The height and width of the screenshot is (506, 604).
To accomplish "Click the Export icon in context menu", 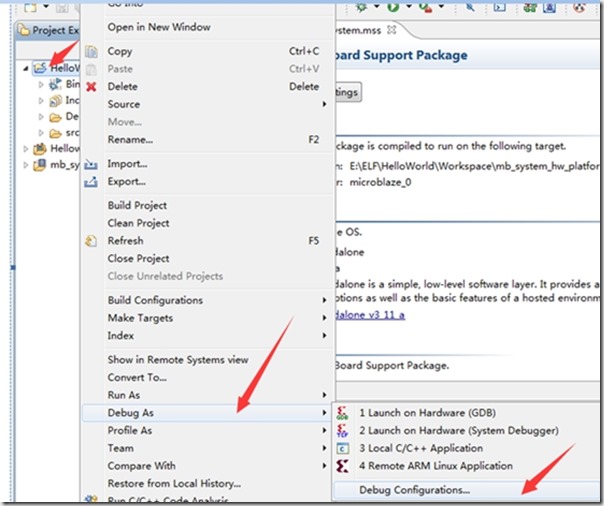I will 91,182.
